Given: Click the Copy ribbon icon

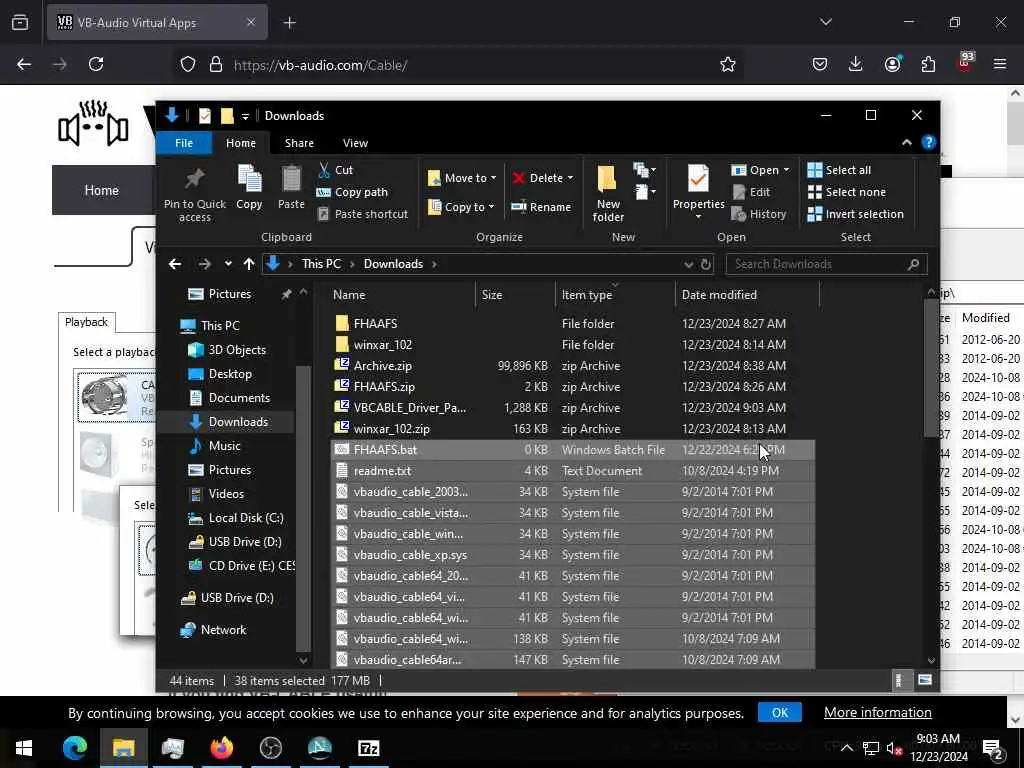Looking at the screenshot, I should 249,188.
